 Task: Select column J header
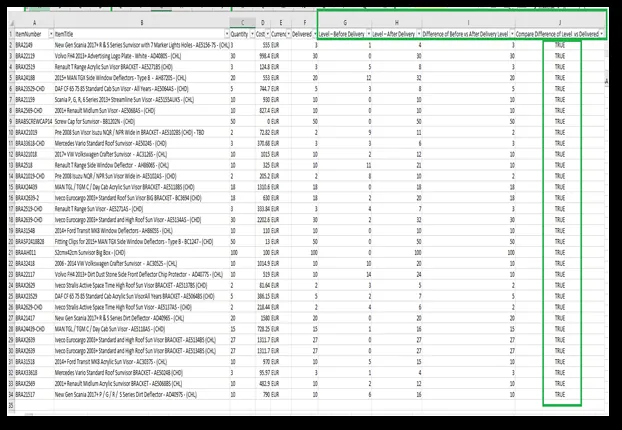(x=560, y=23)
